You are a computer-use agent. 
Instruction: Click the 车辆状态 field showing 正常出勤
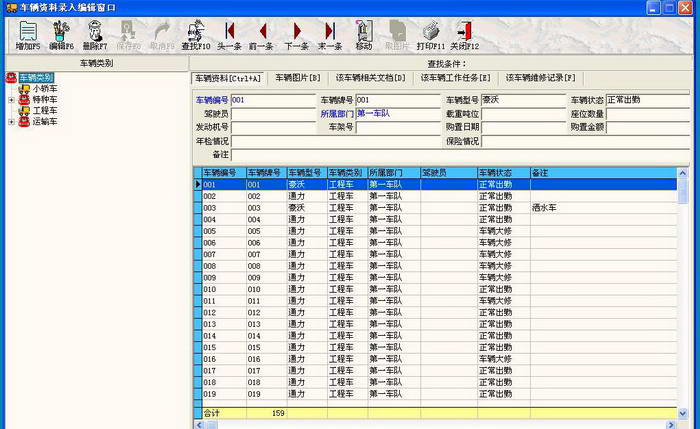647,100
